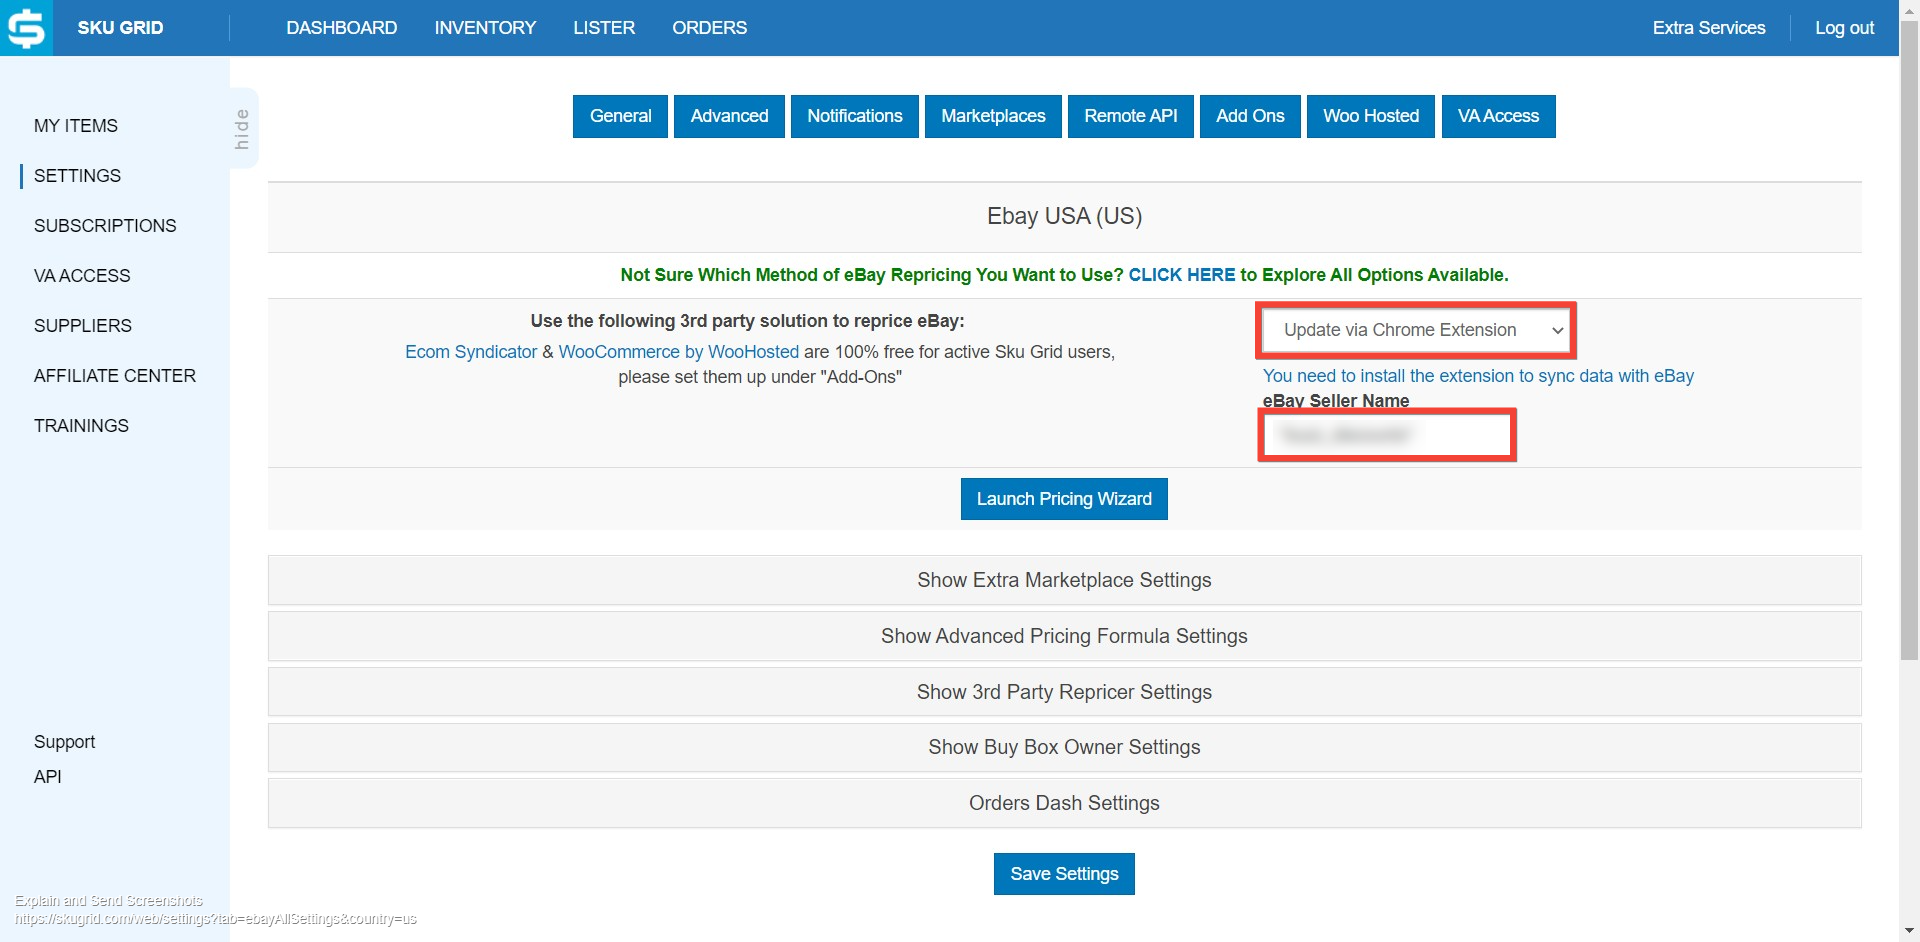Screen dimensions: 1920x942
Task: Open the Support link in the sidebar
Action: (65, 742)
